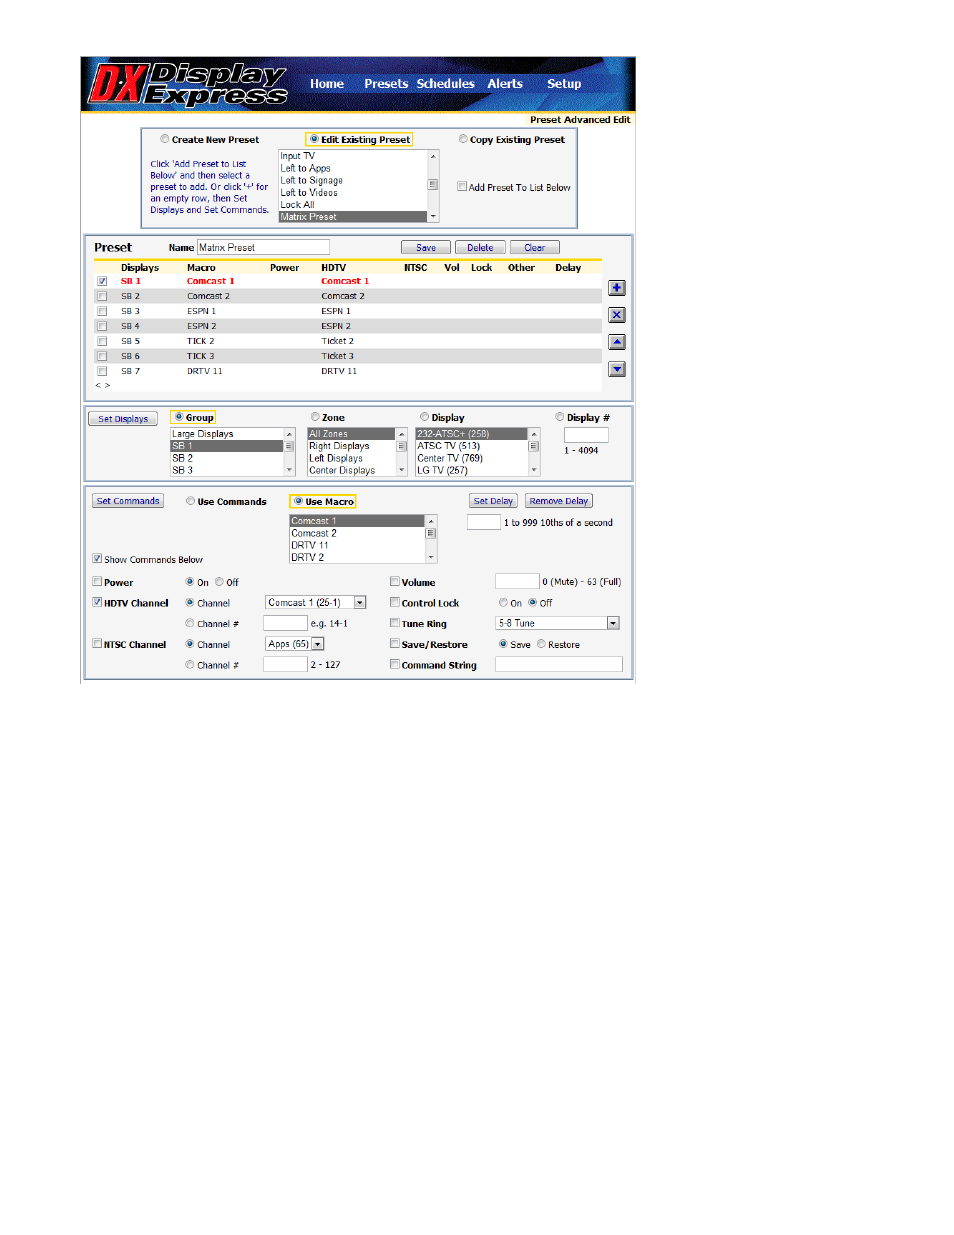954x1235 pixels.
Task: Click the Set Delay button
Action: click(x=493, y=501)
